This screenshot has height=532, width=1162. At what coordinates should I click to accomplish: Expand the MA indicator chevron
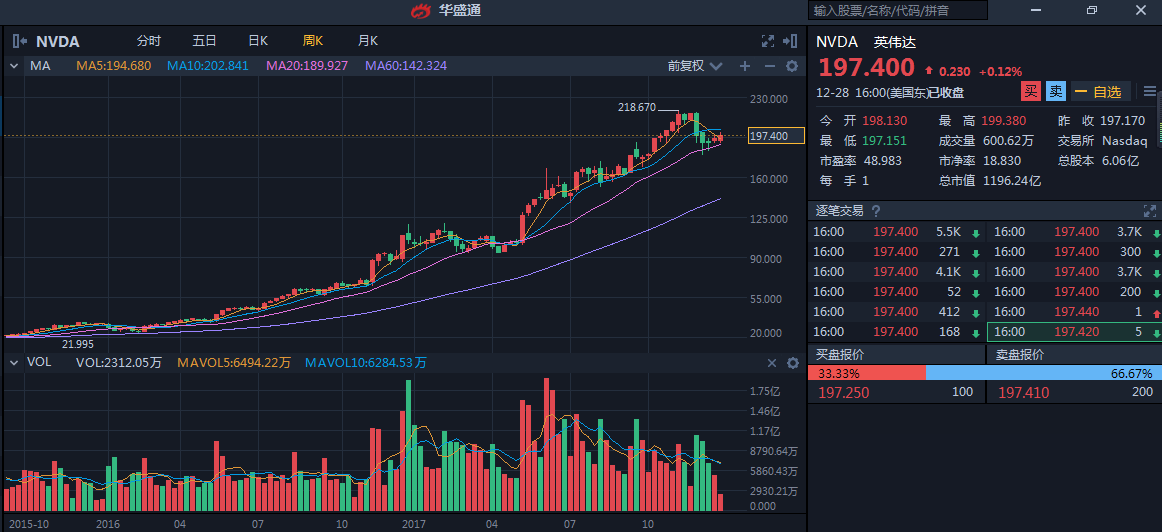(14, 66)
